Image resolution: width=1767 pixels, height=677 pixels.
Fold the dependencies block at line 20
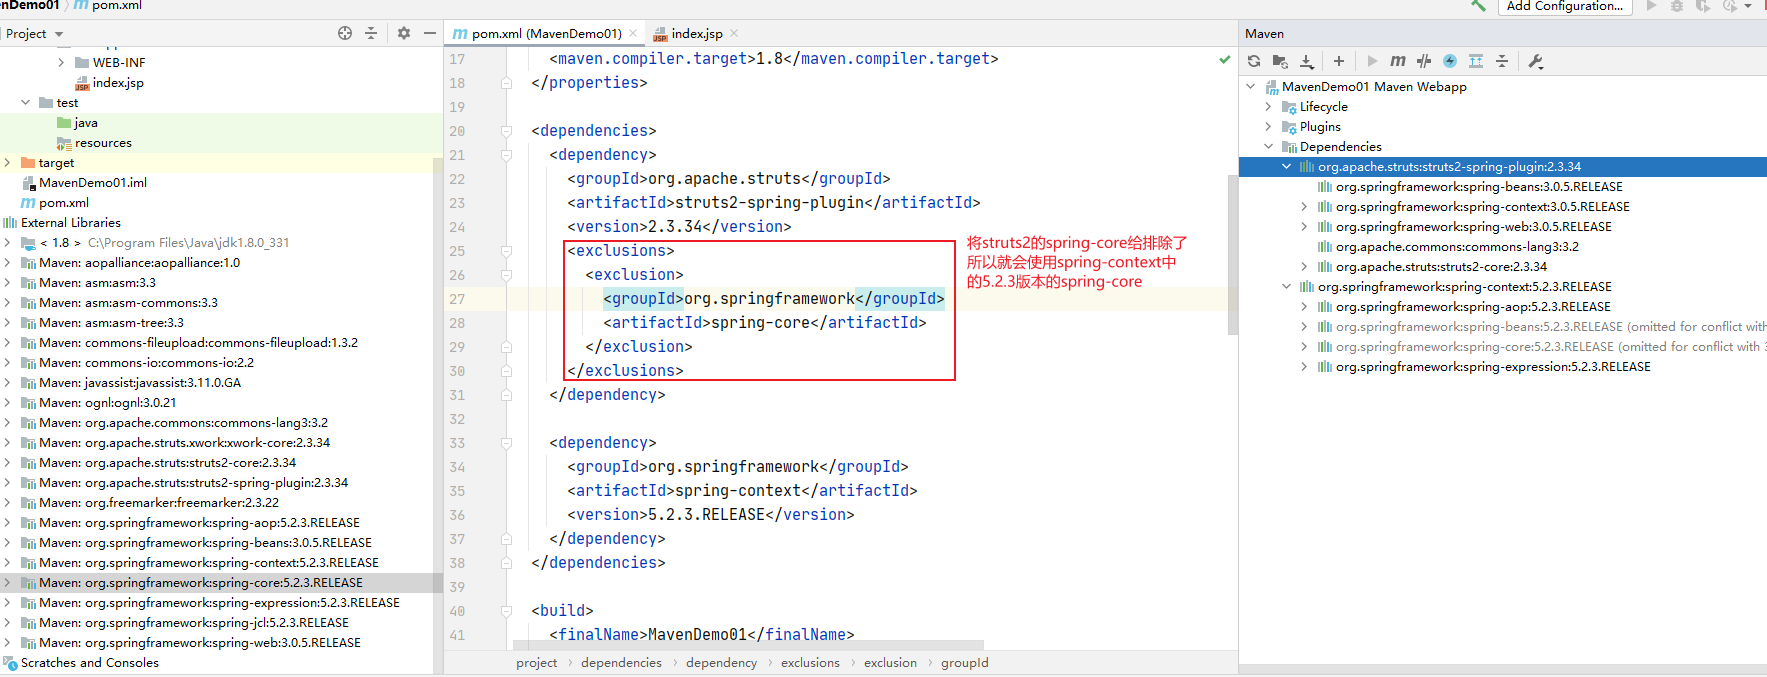pyautogui.click(x=507, y=131)
